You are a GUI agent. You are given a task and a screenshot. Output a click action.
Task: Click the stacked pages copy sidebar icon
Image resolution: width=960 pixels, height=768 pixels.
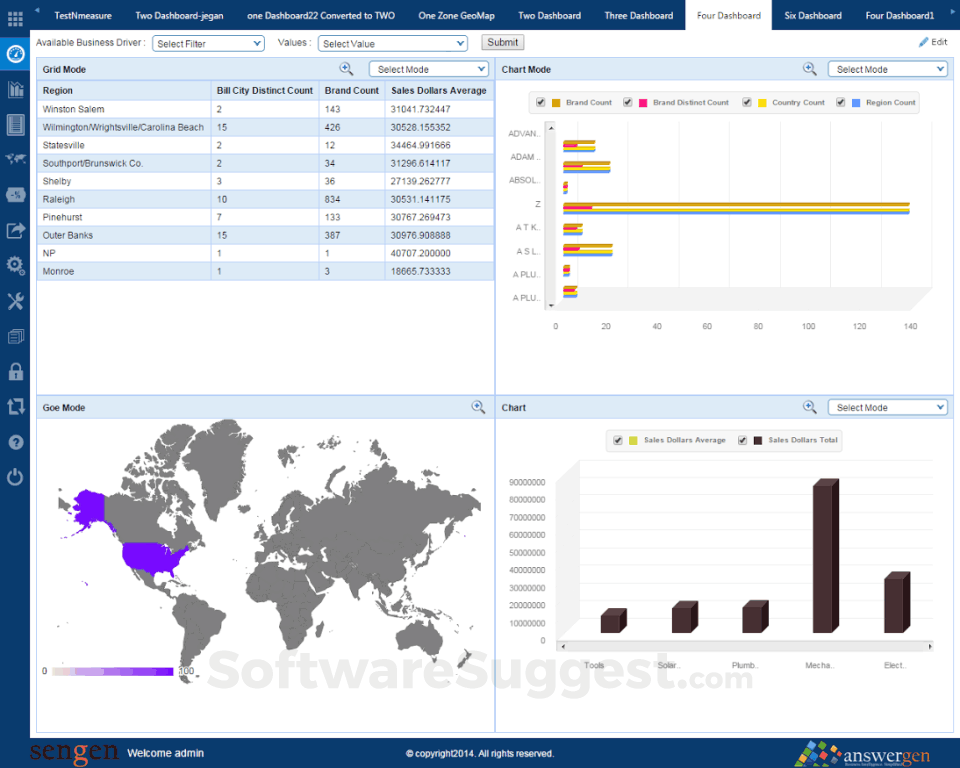tap(15, 336)
